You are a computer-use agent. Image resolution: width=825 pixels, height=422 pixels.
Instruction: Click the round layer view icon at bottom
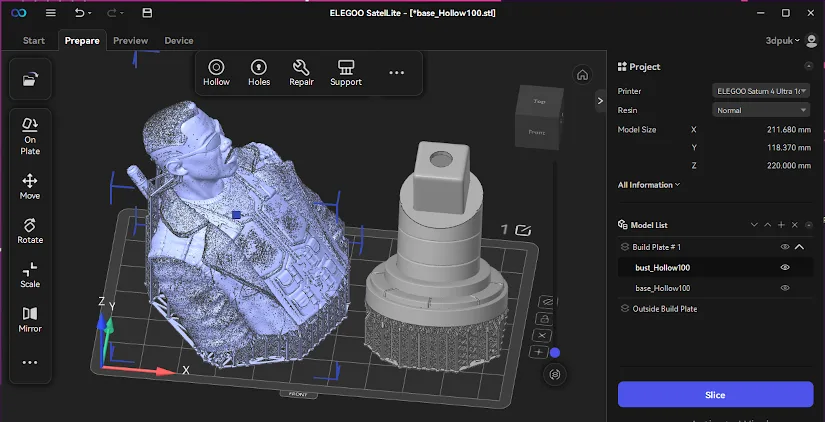555,375
